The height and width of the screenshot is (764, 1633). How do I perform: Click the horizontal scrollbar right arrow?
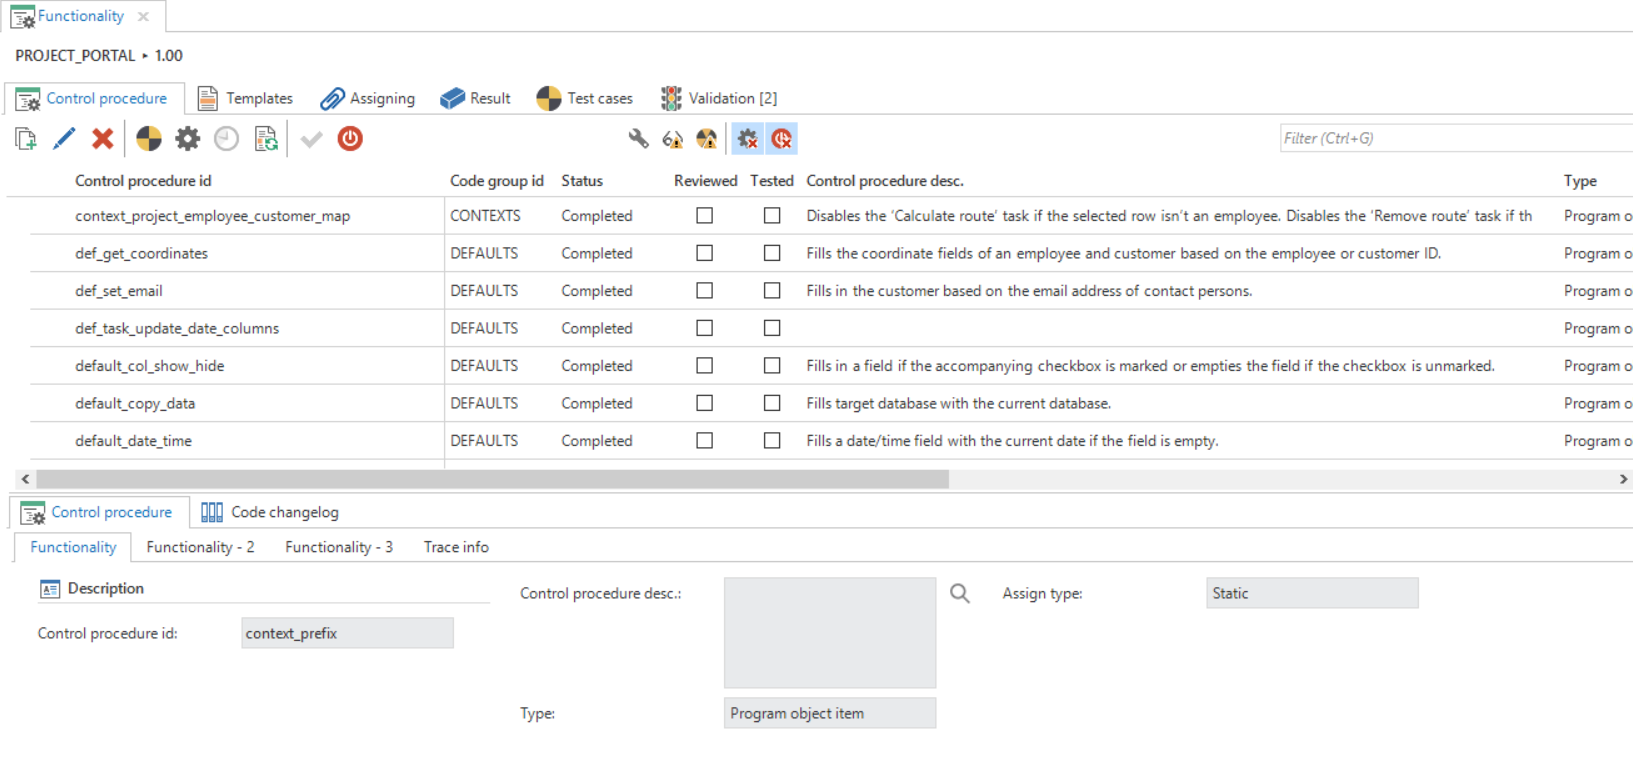1622,479
